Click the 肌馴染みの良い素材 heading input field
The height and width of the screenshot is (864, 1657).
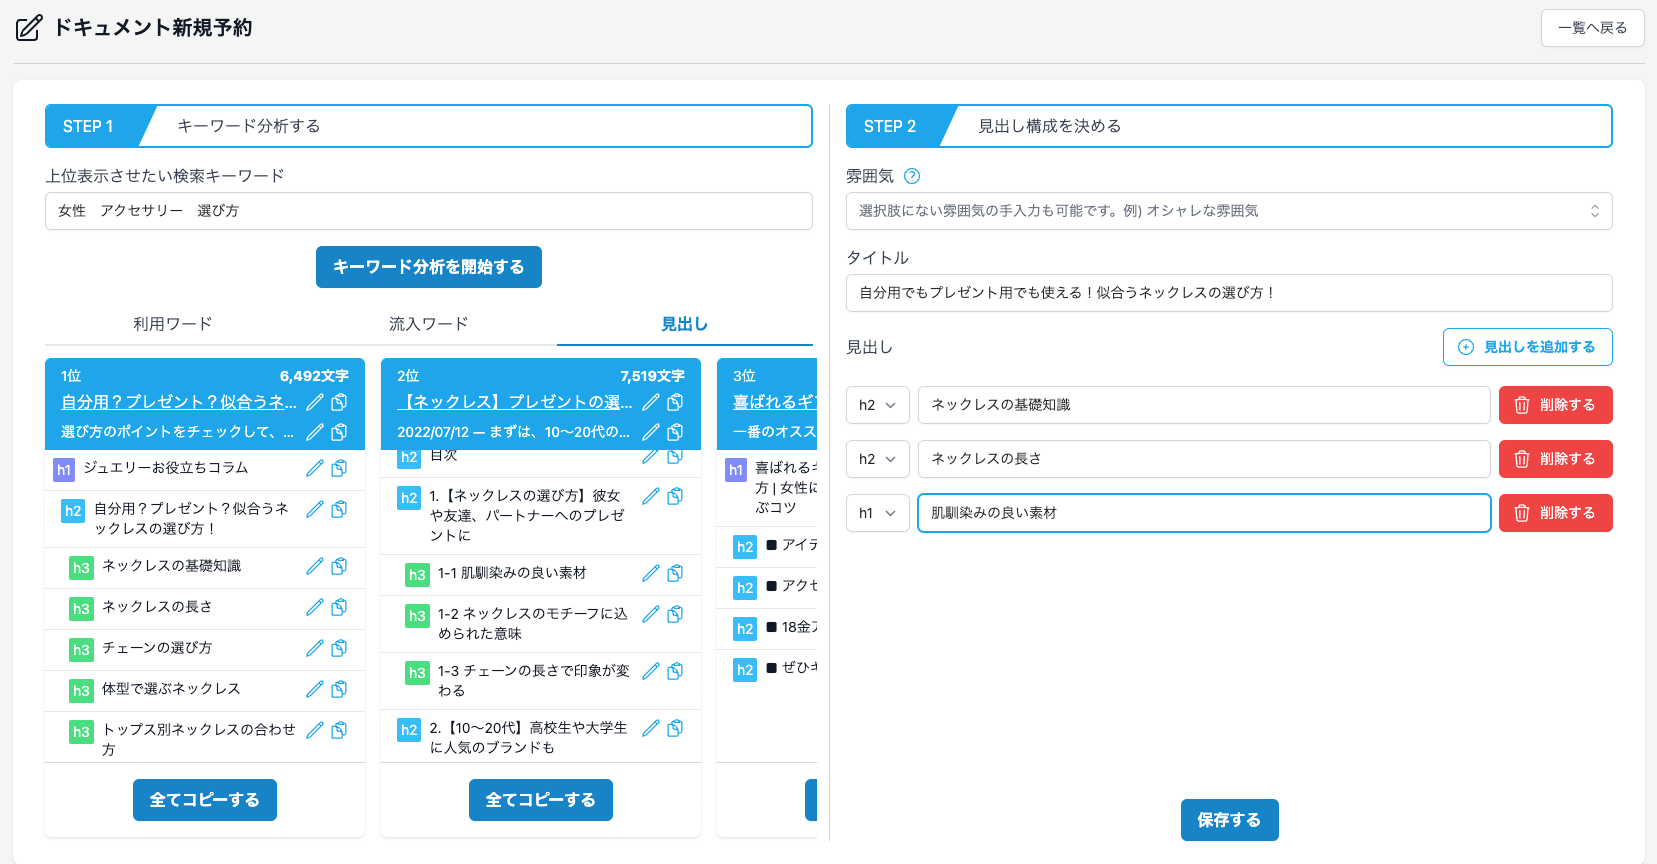[1204, 513]
